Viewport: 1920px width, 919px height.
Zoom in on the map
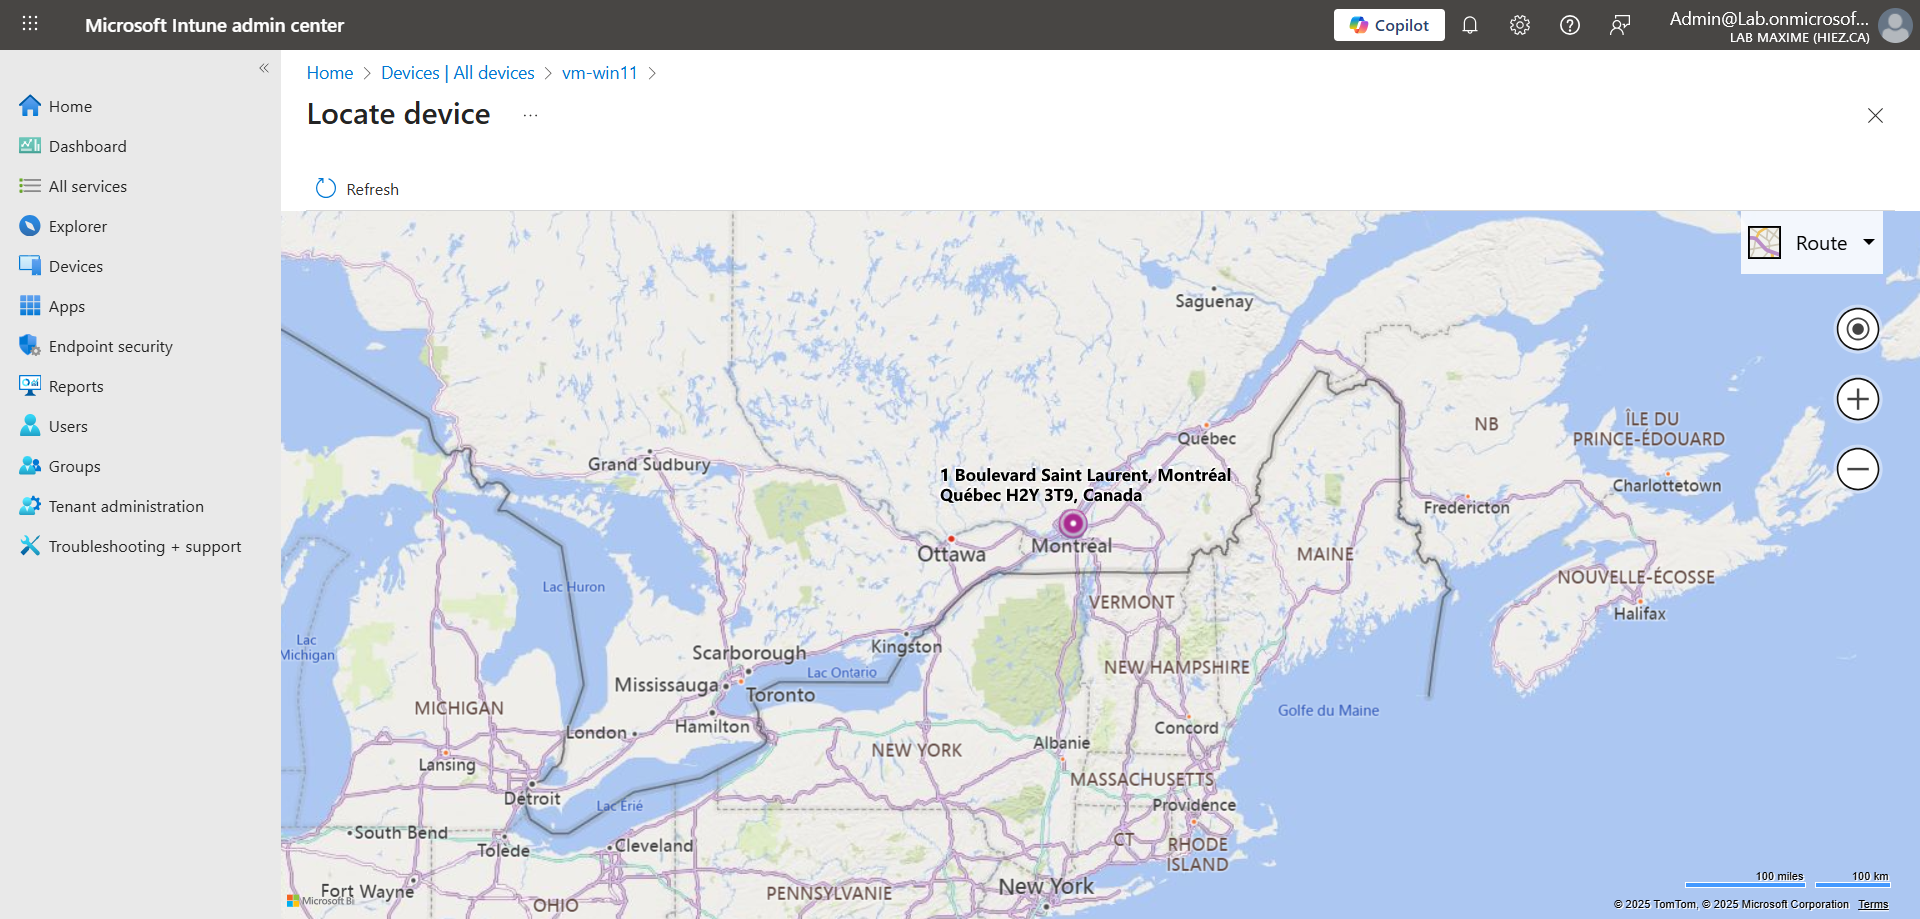pos(1857,399)
